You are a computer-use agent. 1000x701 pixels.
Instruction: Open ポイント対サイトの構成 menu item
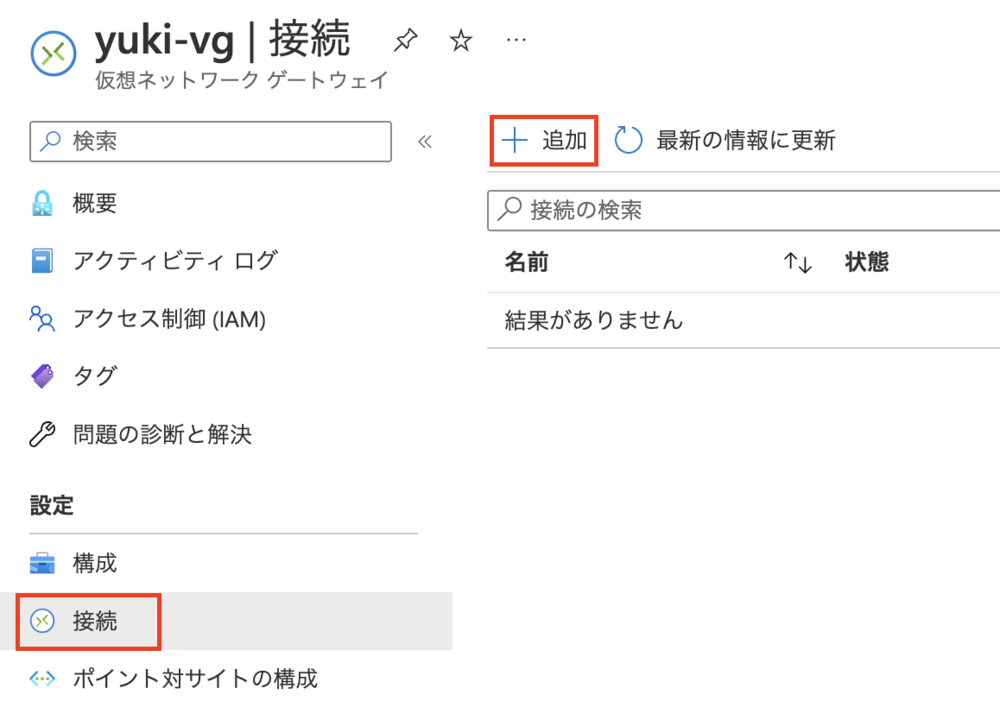(x=195, y=679)
